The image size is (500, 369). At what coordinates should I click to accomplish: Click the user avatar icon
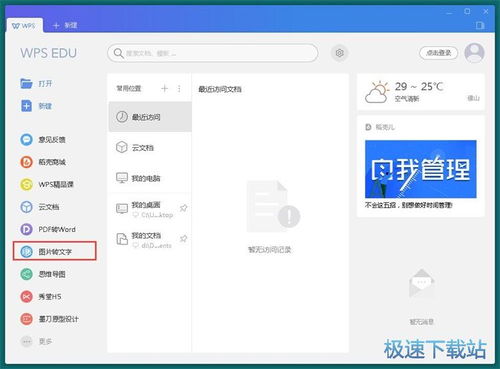pos(474,53)
